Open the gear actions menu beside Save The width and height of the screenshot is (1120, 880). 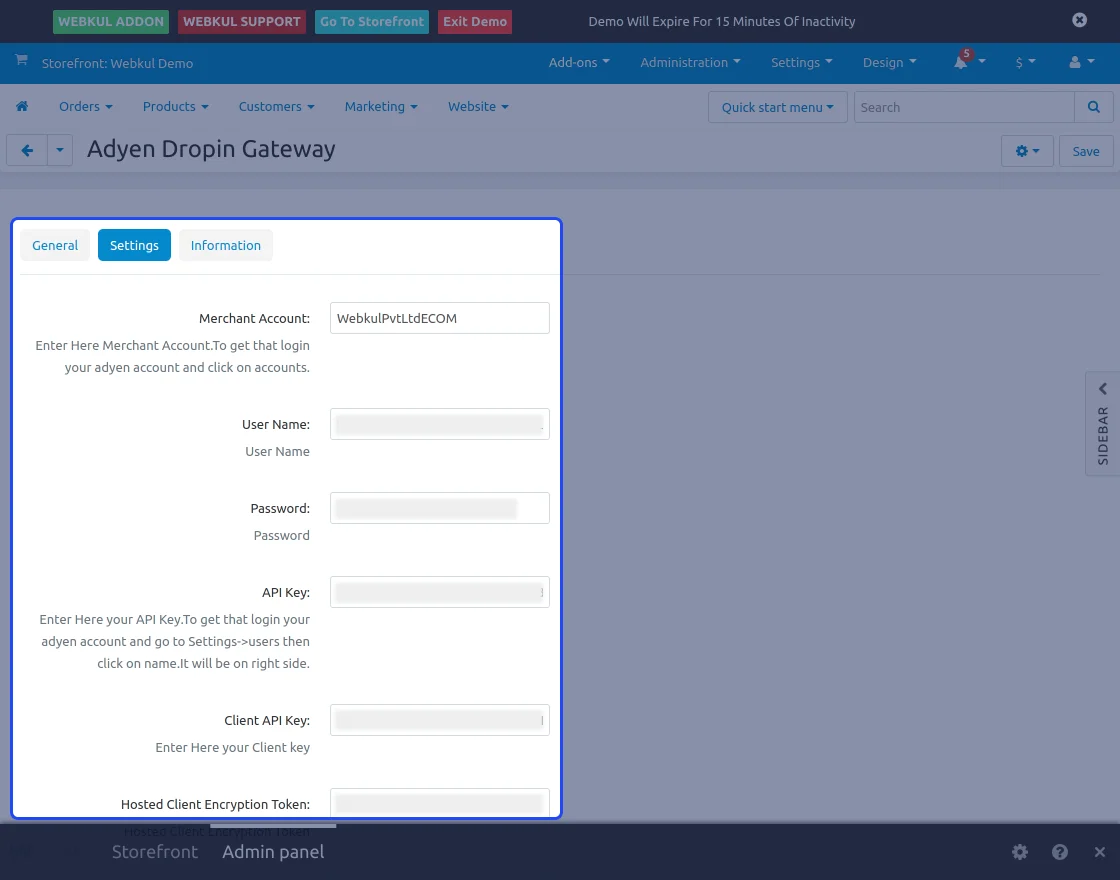pyautogui.click(x=1026, y=151)
